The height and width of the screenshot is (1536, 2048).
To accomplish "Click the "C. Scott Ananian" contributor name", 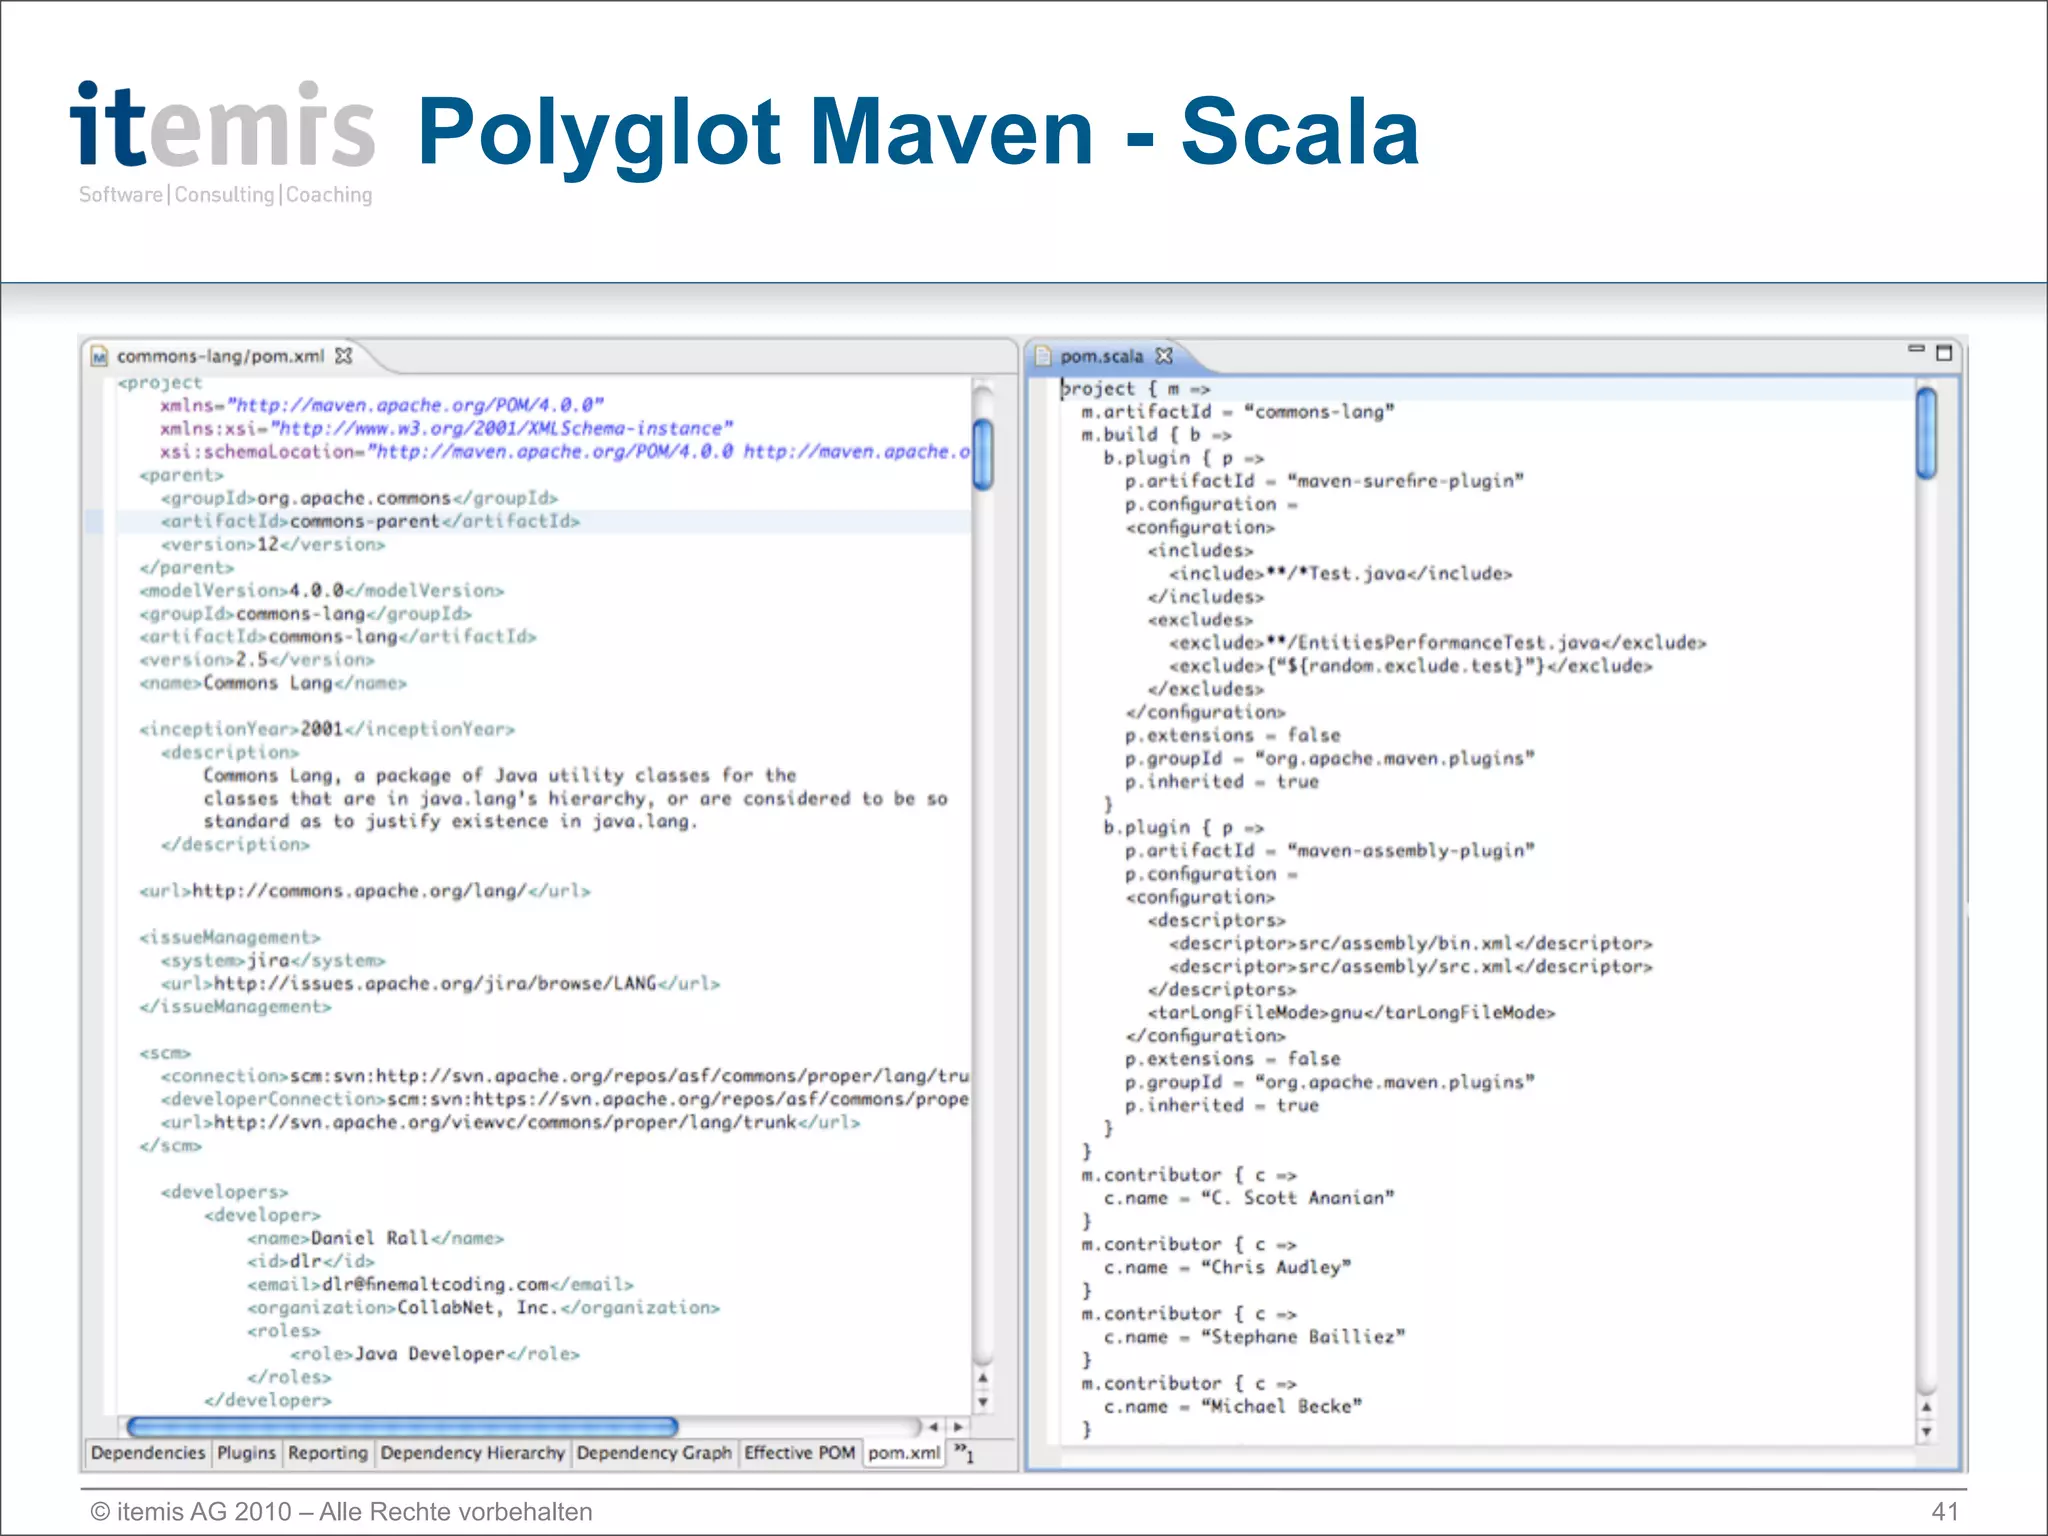I will 1249,1198.
